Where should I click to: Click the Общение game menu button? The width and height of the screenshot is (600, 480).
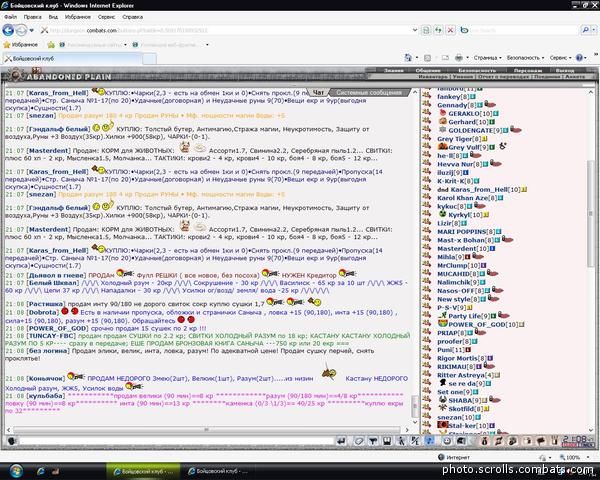pyautogui.click(x=427, y=70)
